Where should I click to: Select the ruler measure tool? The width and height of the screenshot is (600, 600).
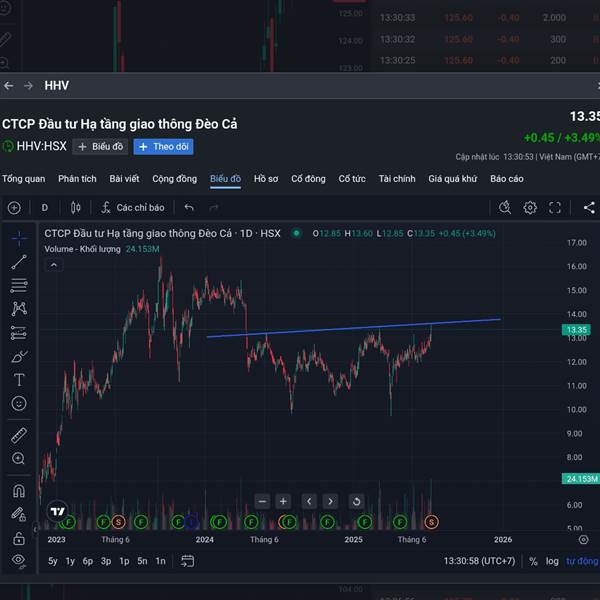click(x=19, y=435)
